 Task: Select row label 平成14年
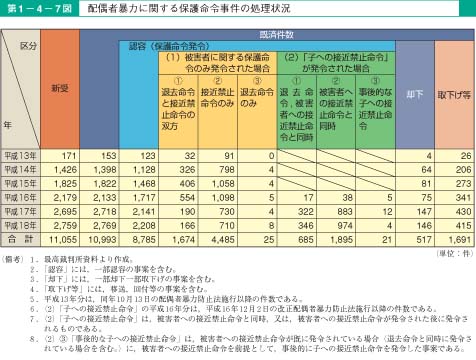pos(20,170)
